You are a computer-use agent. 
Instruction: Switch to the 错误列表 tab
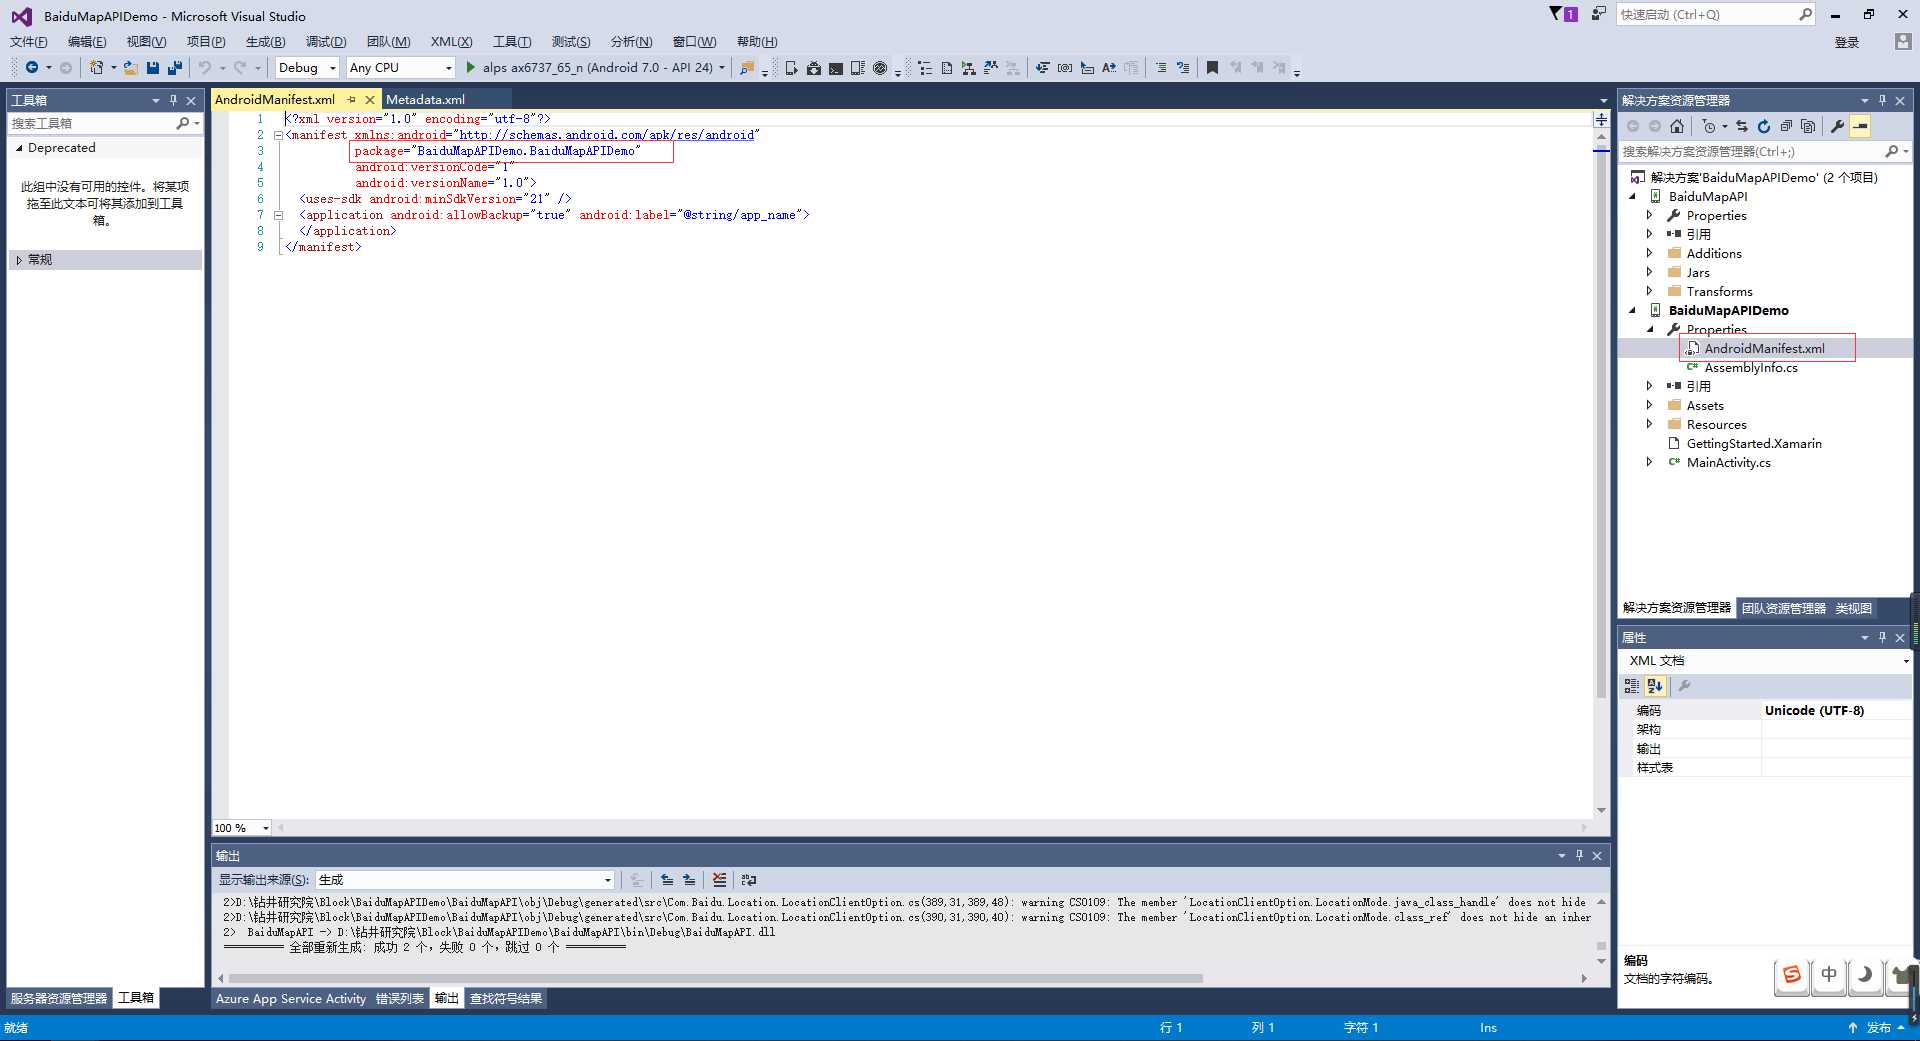coord(400,998)
